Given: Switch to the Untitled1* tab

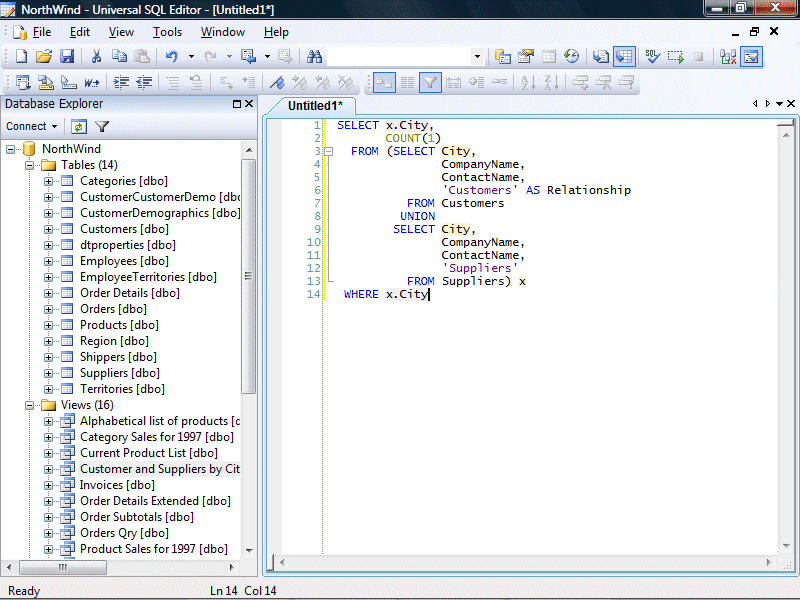Looking at the screenshot, I should click(314, 105).
